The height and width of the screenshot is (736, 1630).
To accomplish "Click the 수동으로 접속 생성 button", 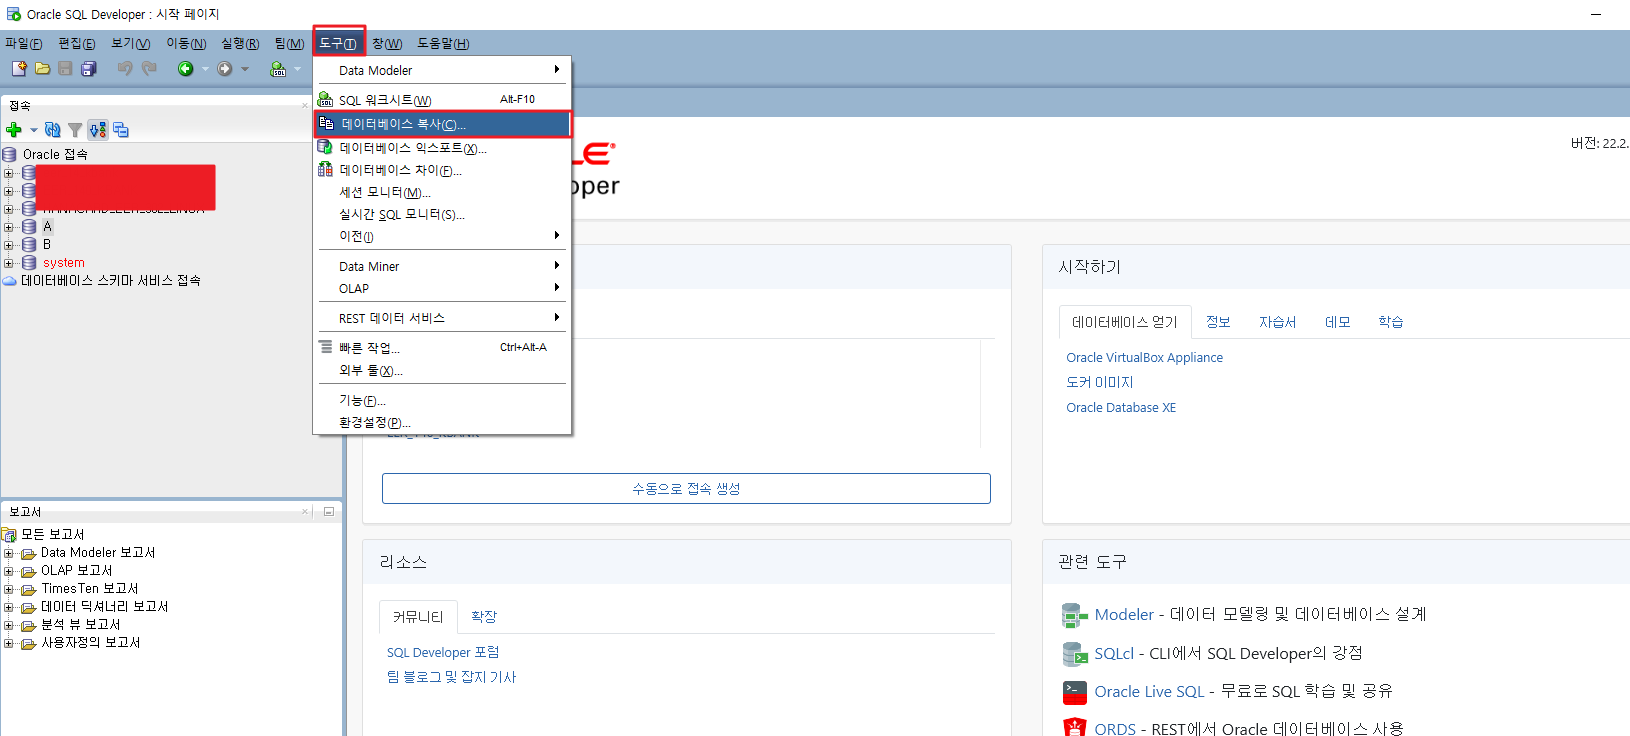I will point(686,489).
